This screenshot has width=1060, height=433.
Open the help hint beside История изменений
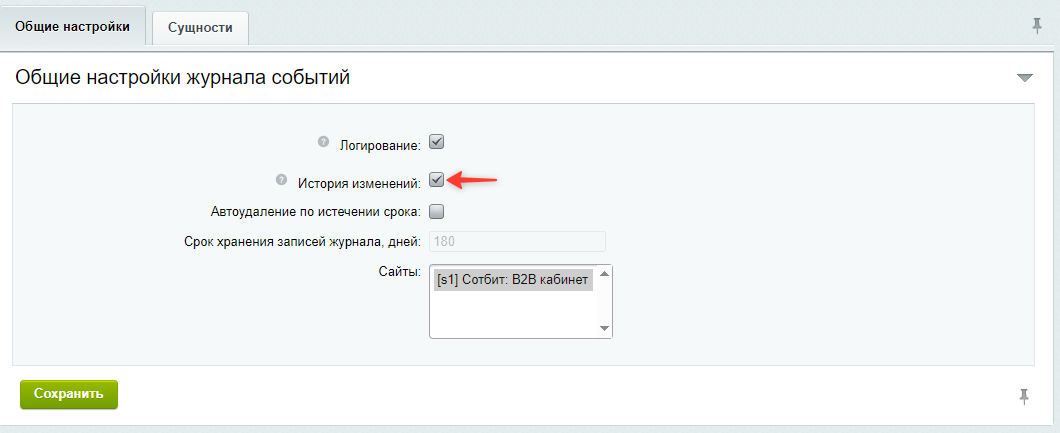click(282, 180)
